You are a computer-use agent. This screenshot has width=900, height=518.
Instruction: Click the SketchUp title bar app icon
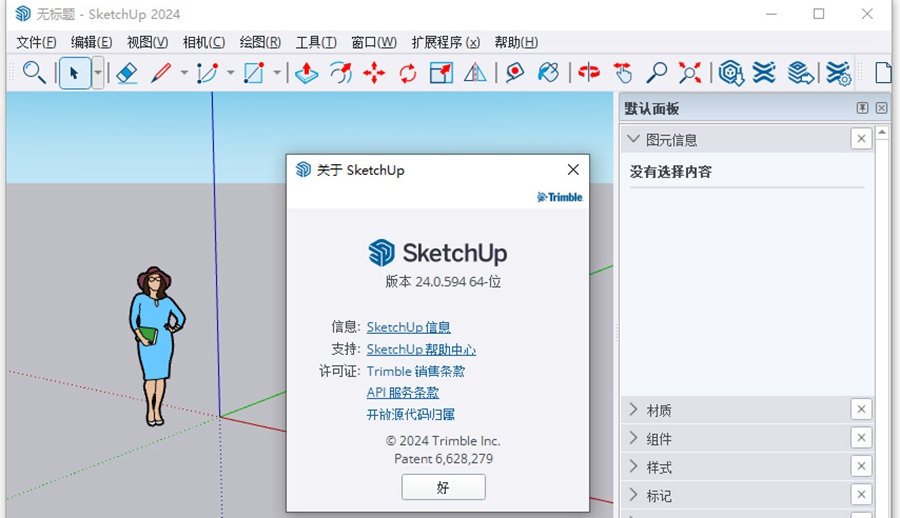(23, 13)
